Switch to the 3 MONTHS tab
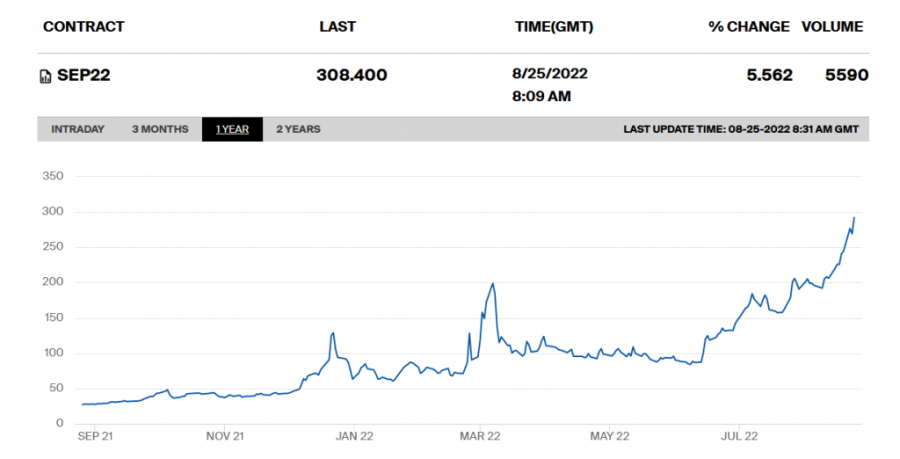 [x=160, y=129]
